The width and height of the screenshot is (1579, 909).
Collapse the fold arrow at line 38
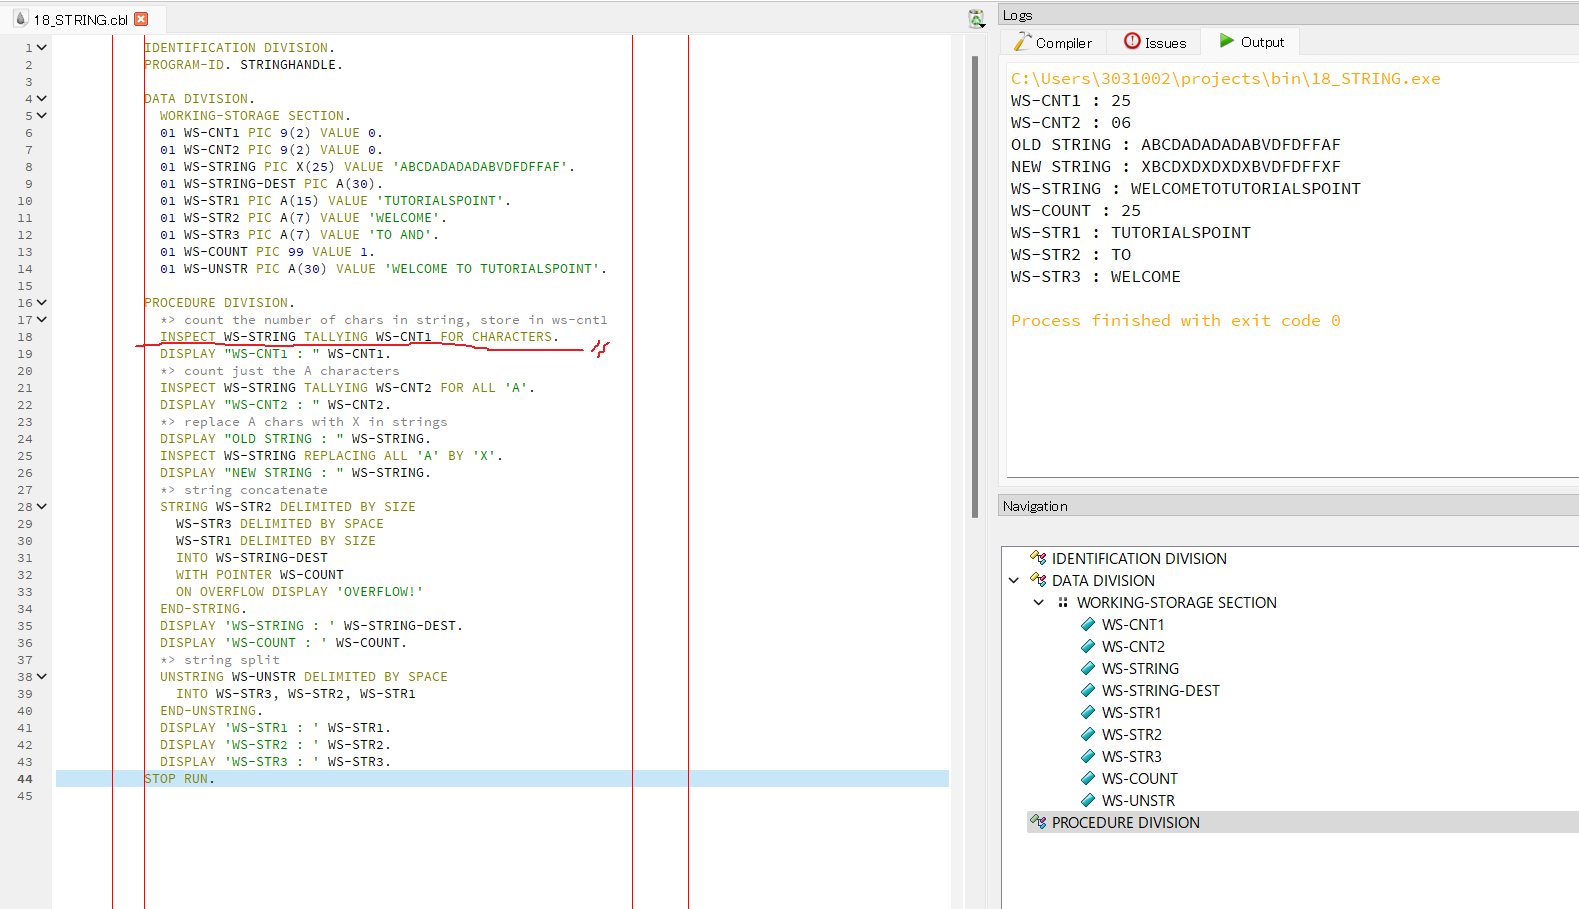click(42, 677)
